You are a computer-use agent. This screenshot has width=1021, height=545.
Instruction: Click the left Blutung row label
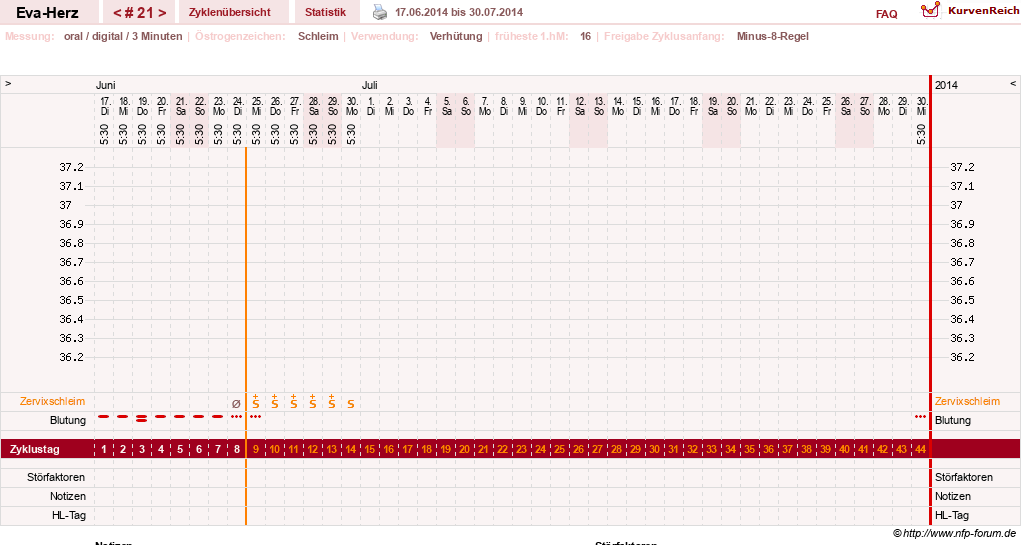point(68,420)
